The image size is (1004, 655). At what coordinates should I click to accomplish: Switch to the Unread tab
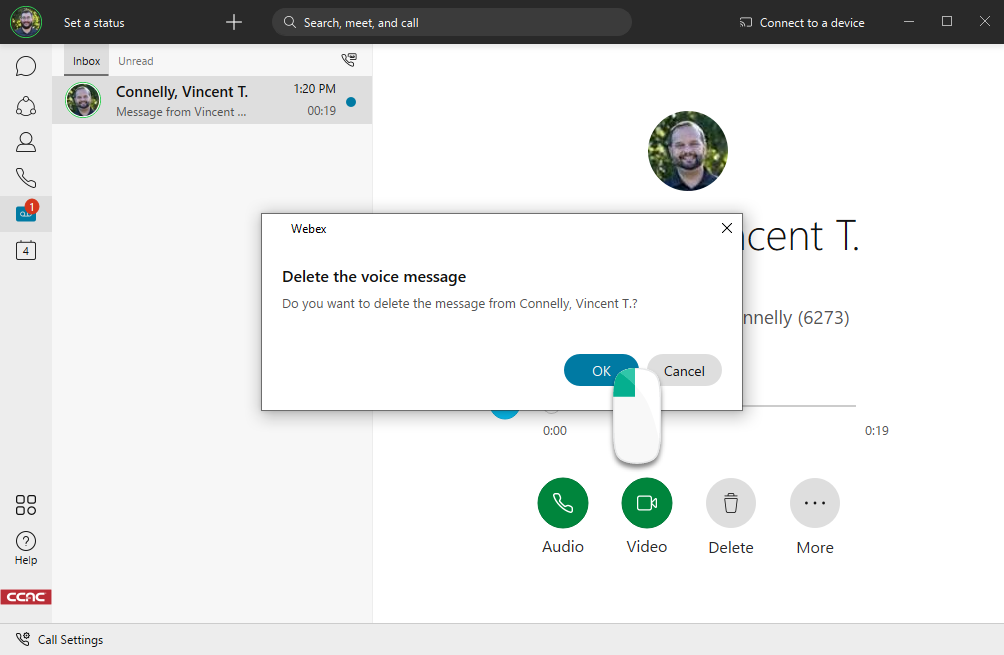pyautogui.click(x=135, y=60)
